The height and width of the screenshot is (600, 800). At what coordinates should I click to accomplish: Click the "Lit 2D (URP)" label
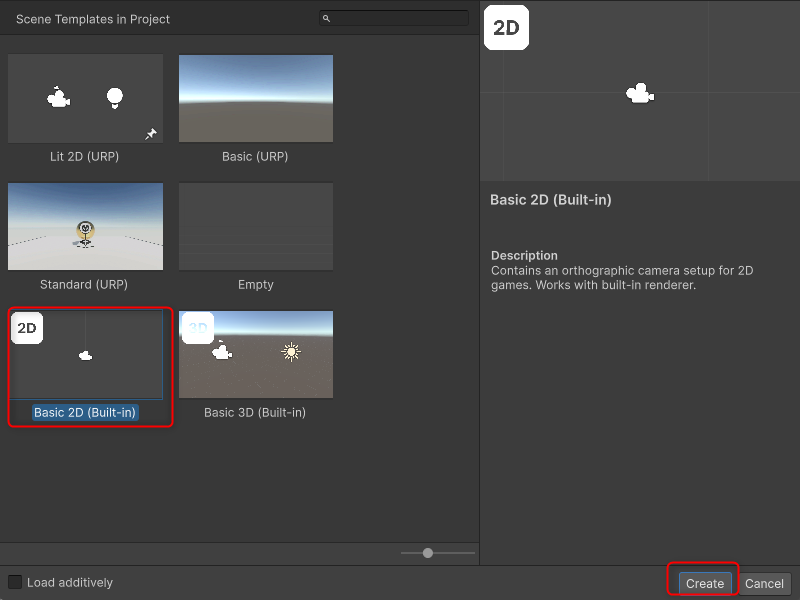coord(84,157)
